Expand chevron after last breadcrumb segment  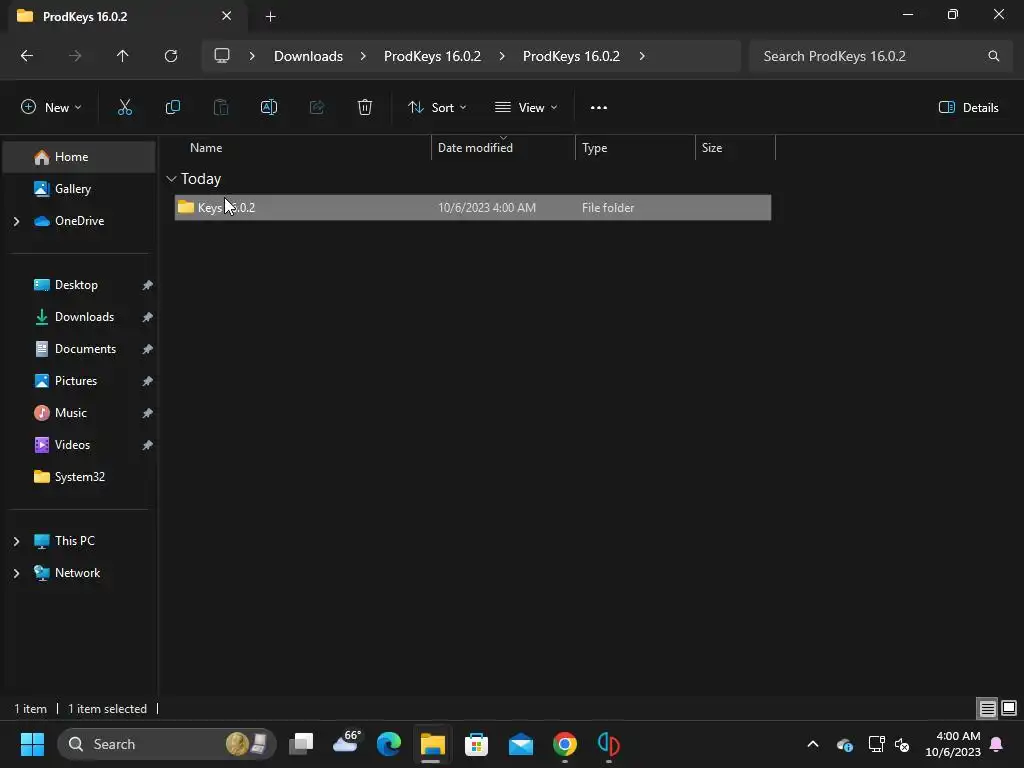pyautogui.click(x=642, y=56)
